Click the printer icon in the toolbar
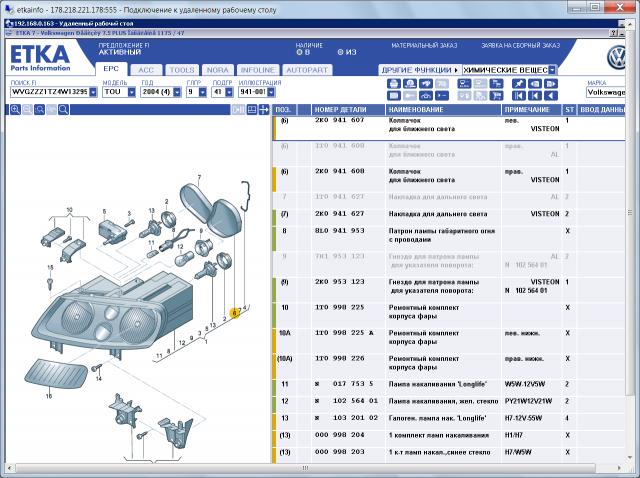 click(x=393, y=84)
